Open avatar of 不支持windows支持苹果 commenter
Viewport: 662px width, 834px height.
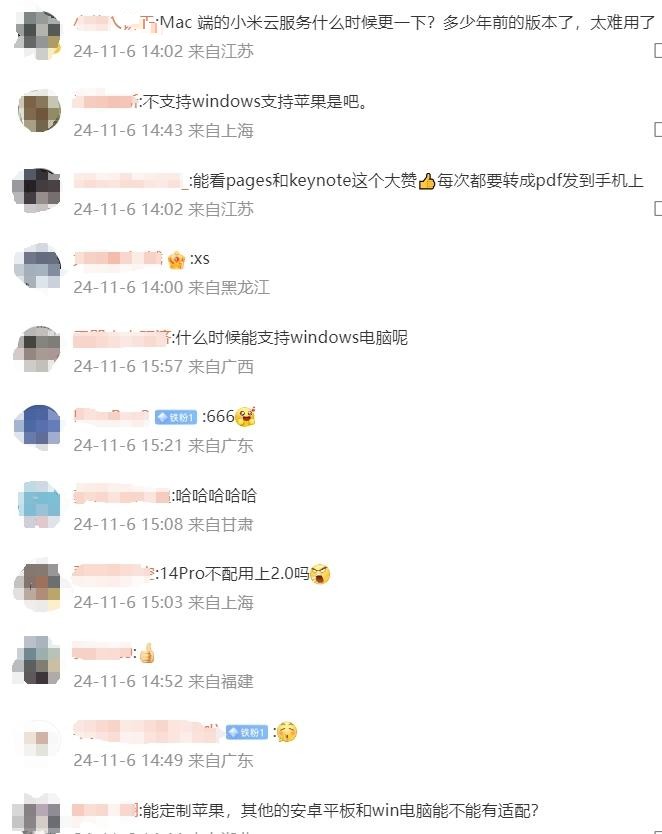click(x=39, y=111)
